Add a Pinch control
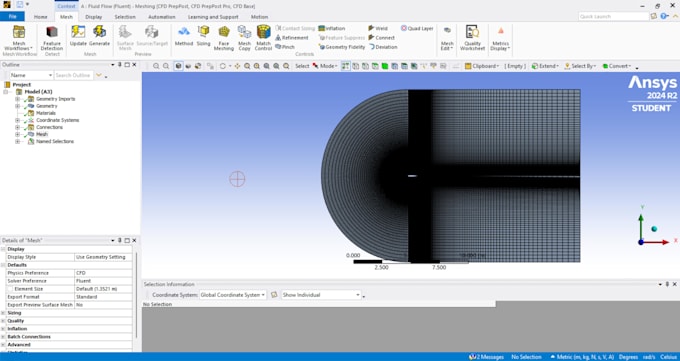Screen dimensions: 680x361 point(285,47)
